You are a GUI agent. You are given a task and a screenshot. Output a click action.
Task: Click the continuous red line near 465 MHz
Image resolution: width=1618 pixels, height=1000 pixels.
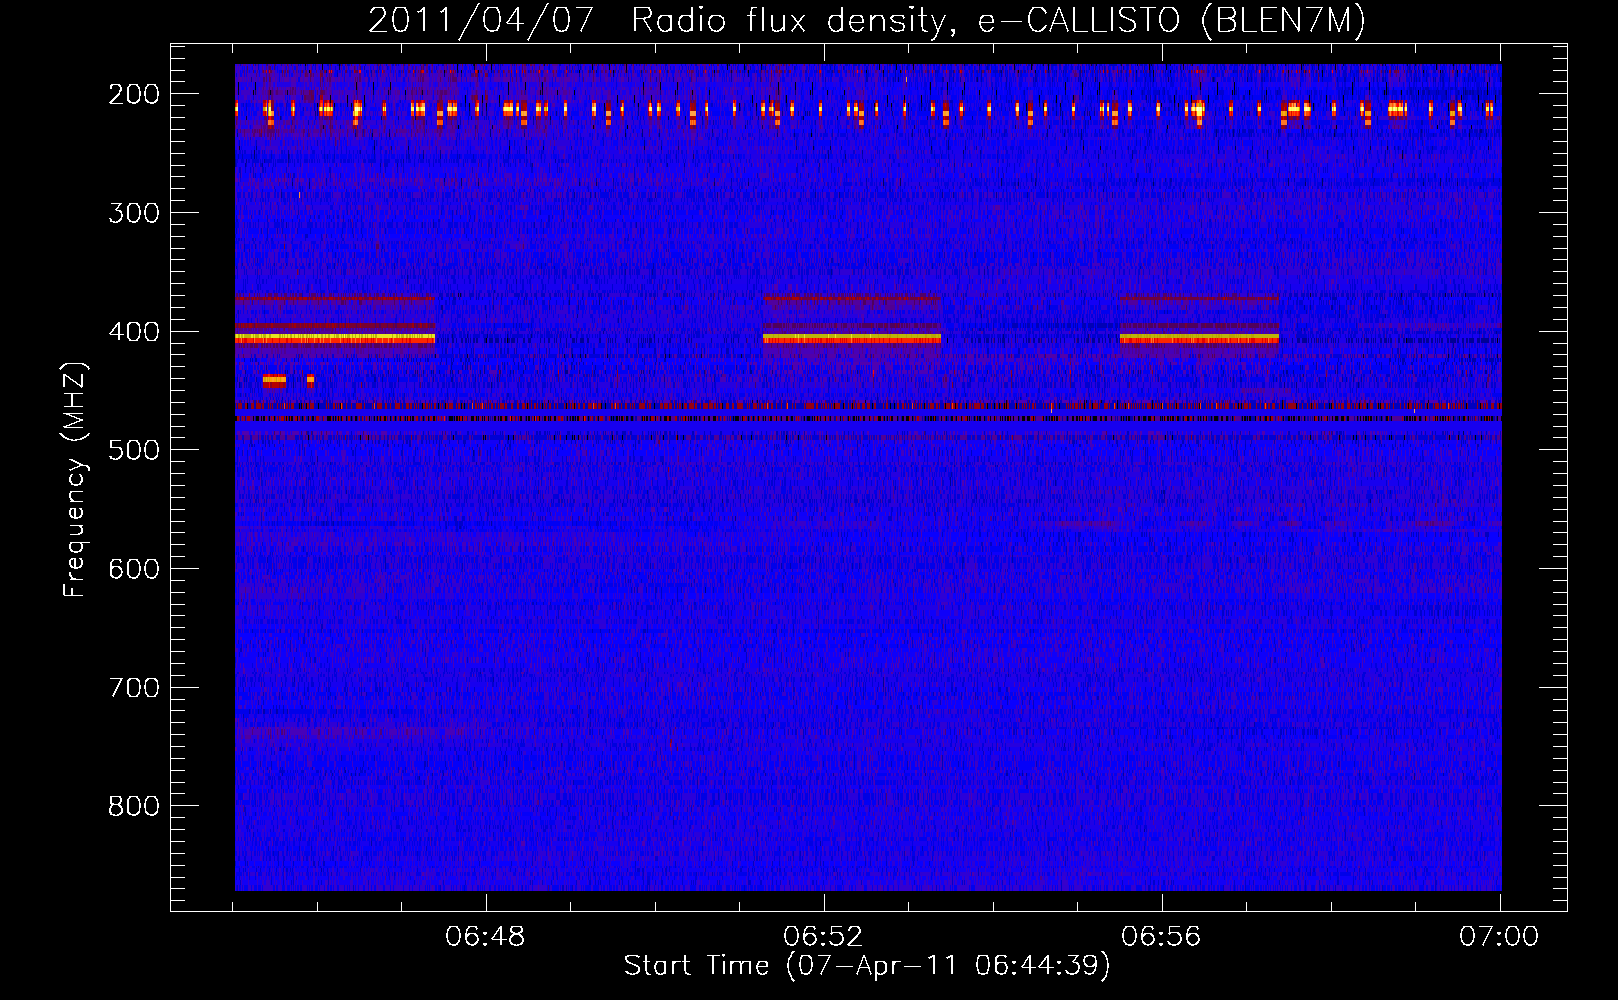[868, 406]
